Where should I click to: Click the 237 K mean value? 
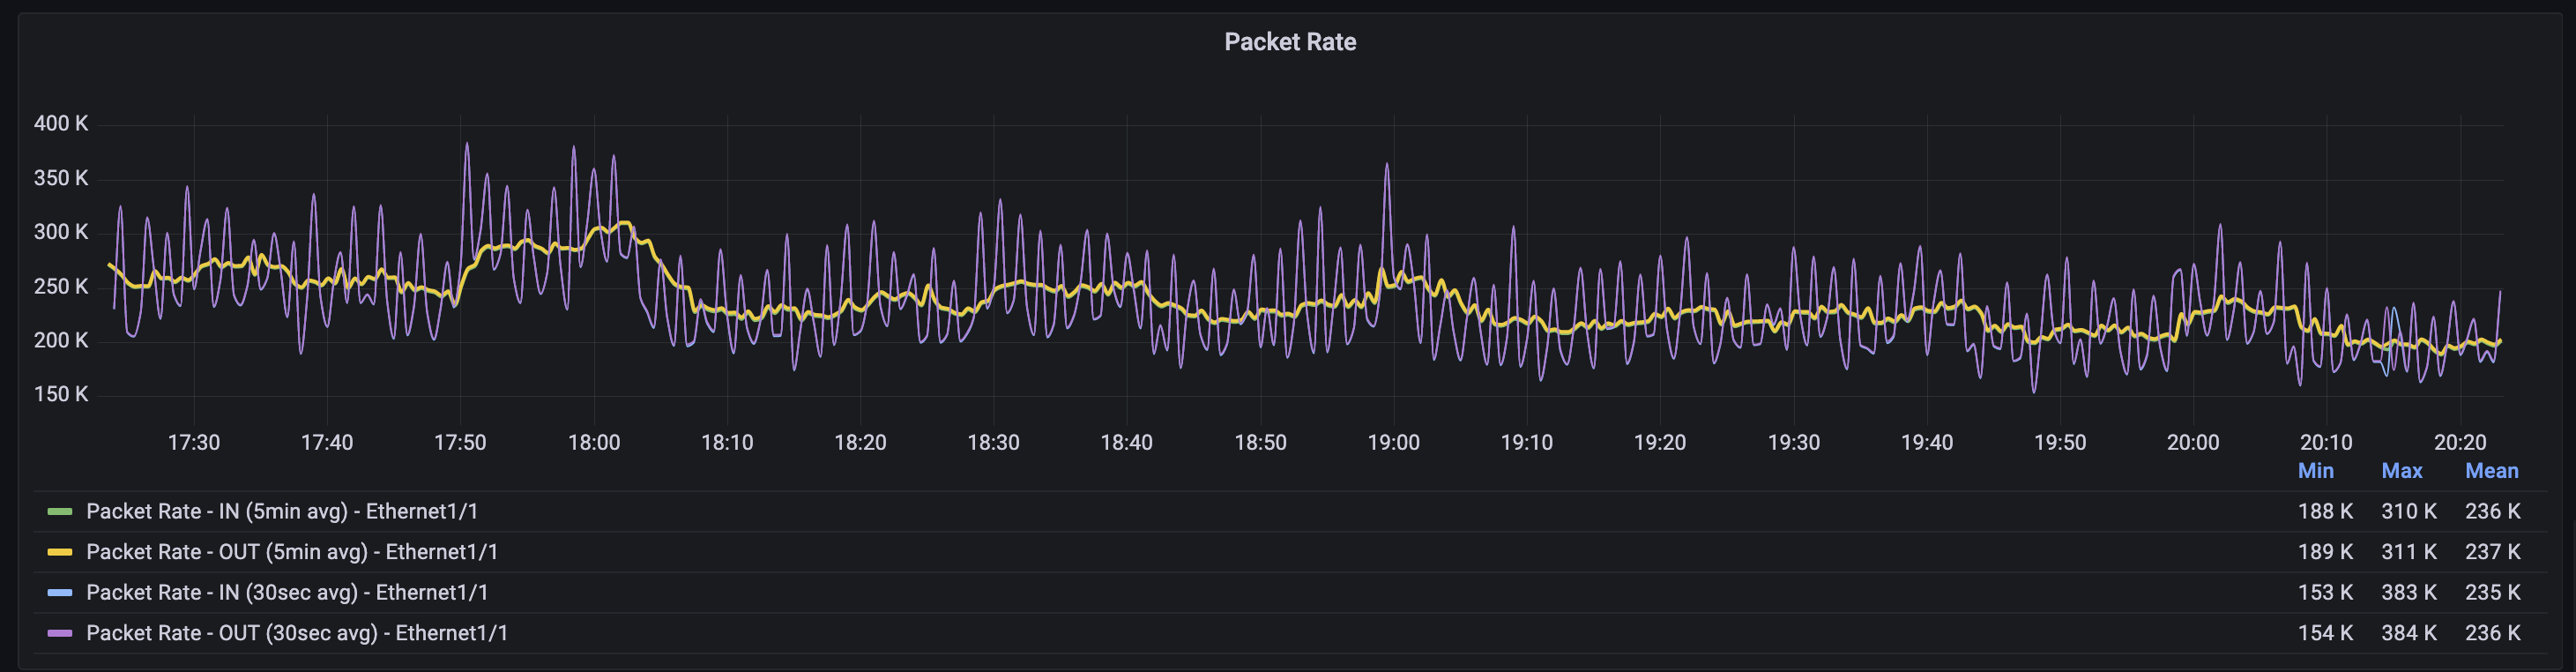pos(2493,552)
